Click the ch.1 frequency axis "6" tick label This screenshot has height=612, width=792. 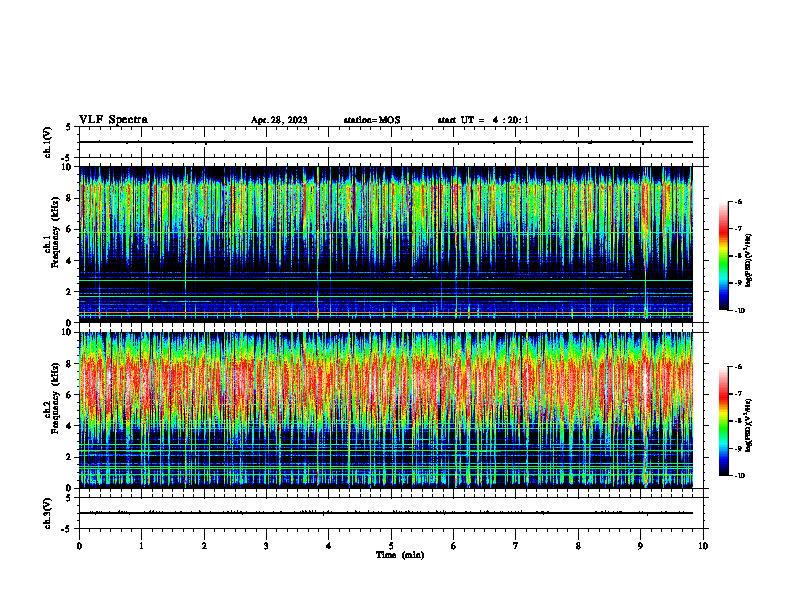pos(70,229)
